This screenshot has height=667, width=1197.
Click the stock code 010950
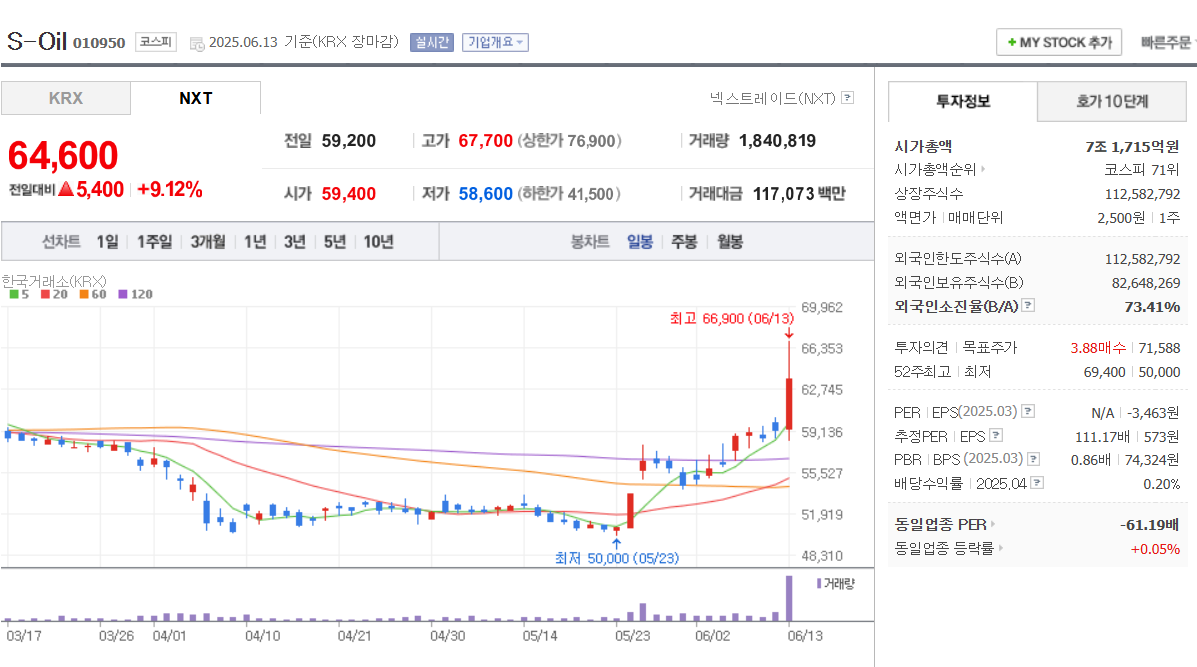click(99, 44)
